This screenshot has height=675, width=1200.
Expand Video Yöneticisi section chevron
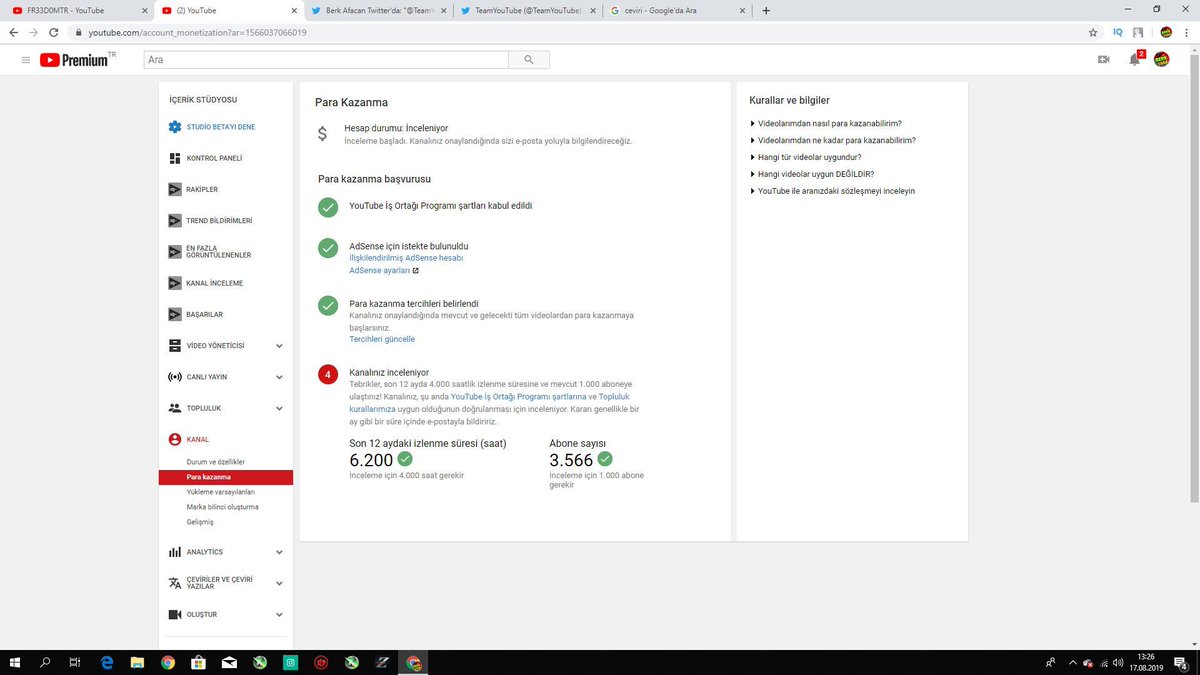279,346
